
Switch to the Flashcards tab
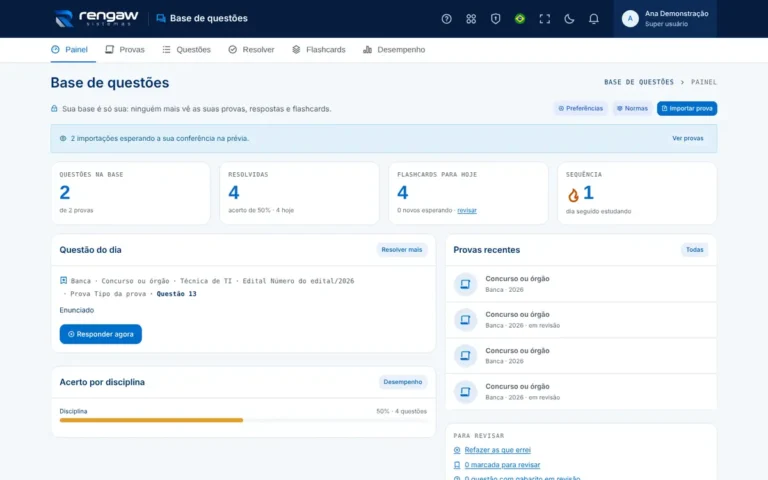click(319, 49)
